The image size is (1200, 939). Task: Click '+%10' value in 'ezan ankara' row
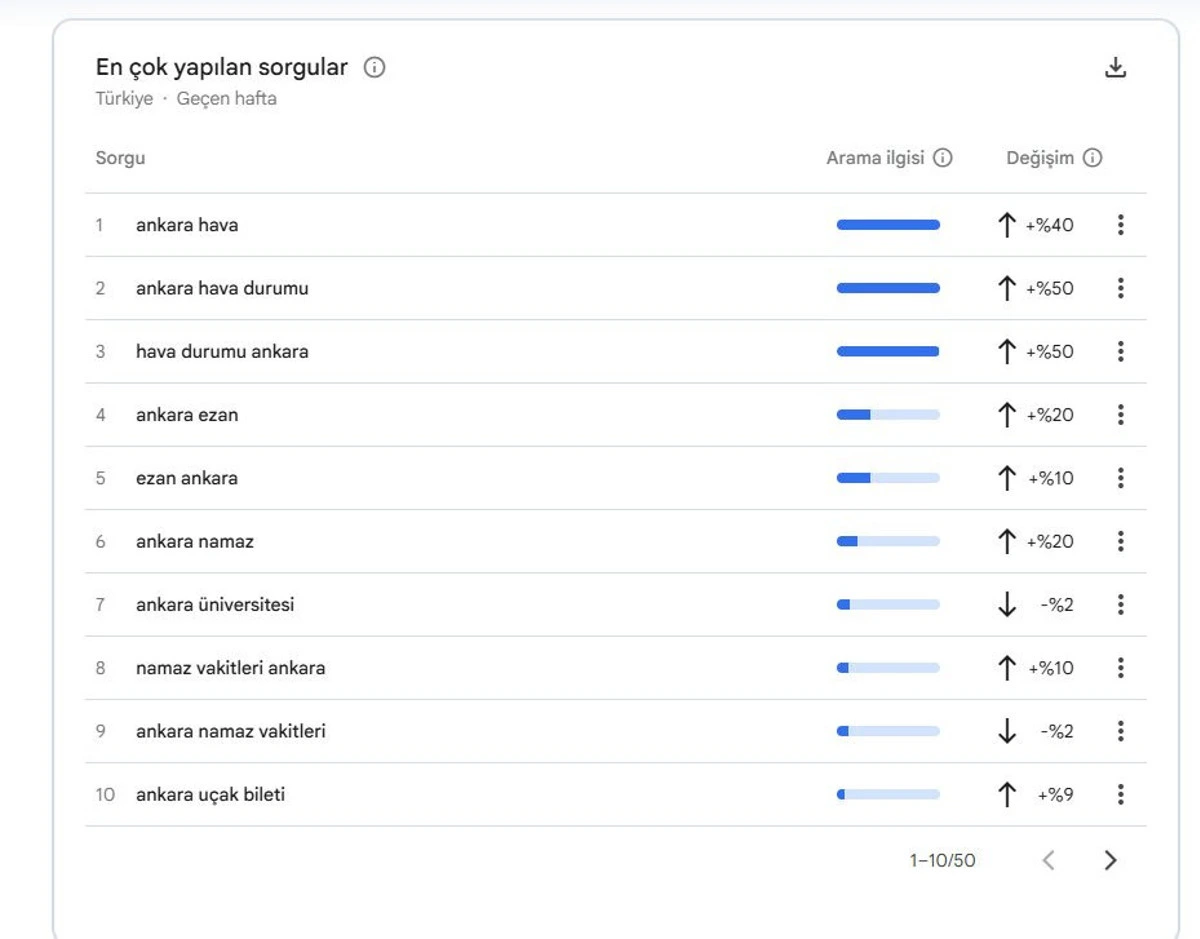[x=1051, y=478]
